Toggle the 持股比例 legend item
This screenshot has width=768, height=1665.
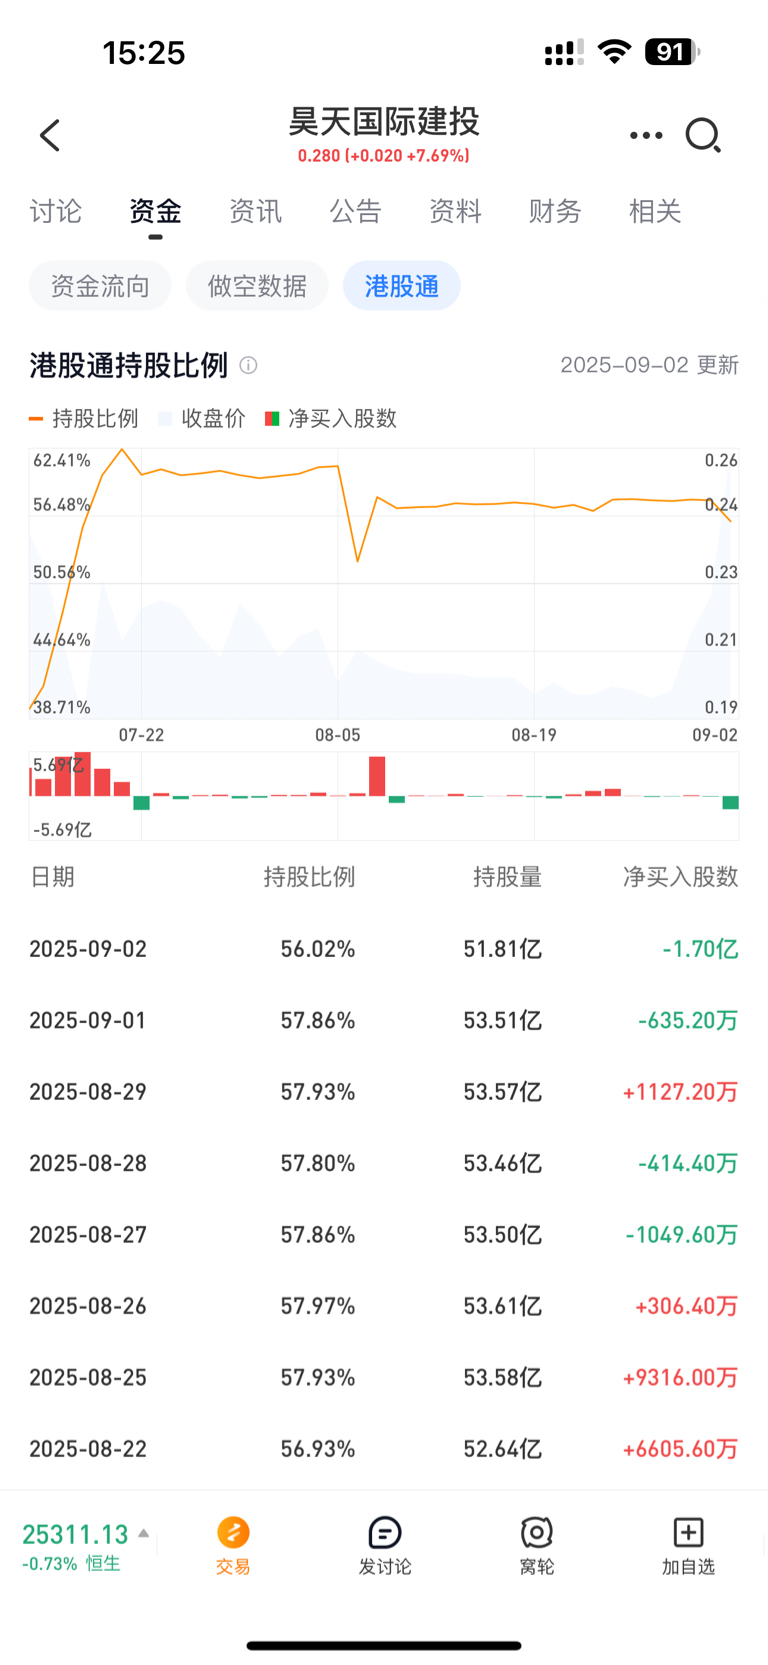(84, 418)
